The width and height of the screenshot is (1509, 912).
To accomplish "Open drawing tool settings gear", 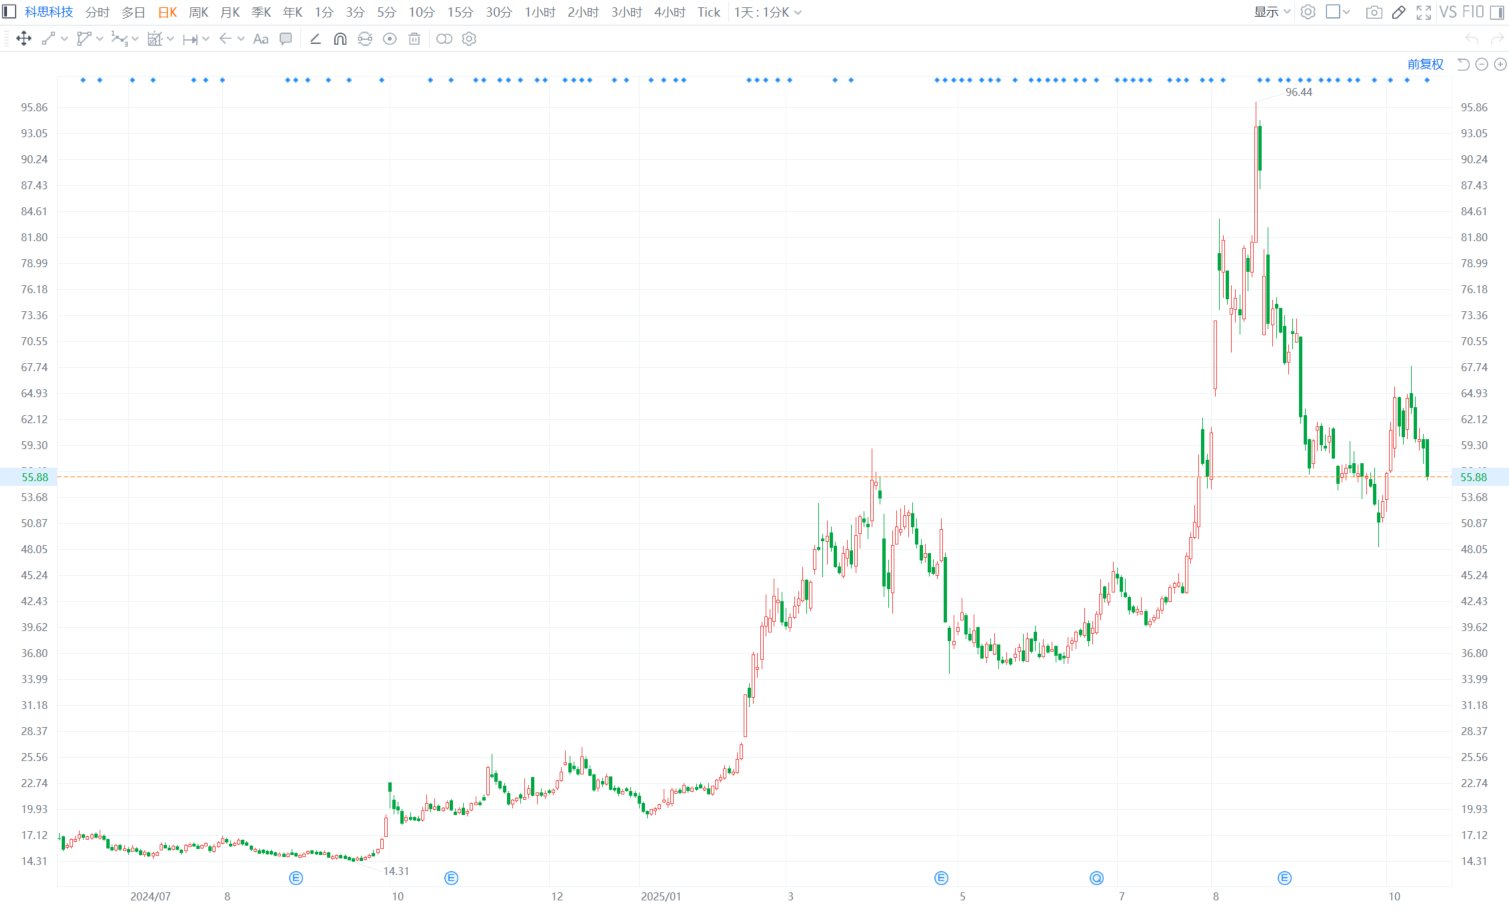I will (x=469, y=39).
